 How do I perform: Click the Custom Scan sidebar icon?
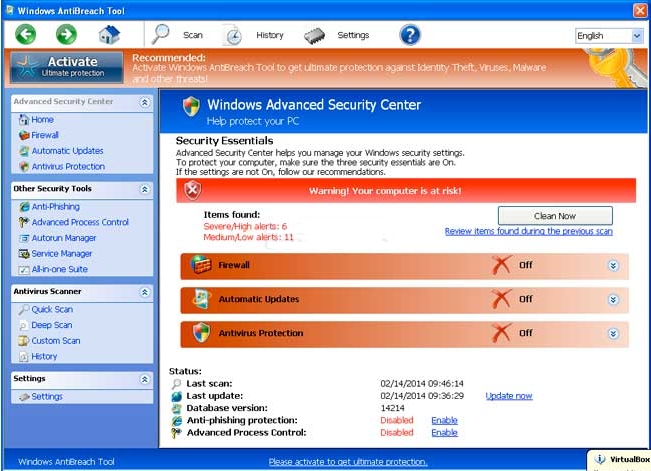tap(24, 341)
